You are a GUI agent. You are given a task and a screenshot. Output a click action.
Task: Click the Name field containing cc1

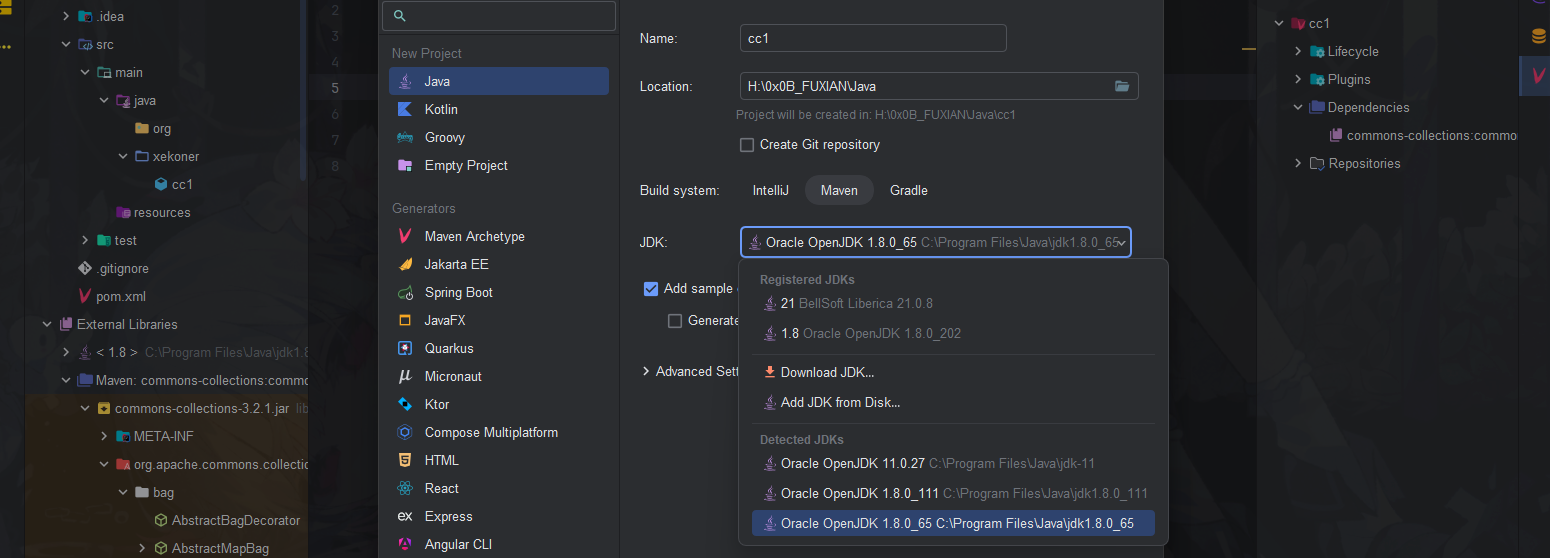[873, 38]
